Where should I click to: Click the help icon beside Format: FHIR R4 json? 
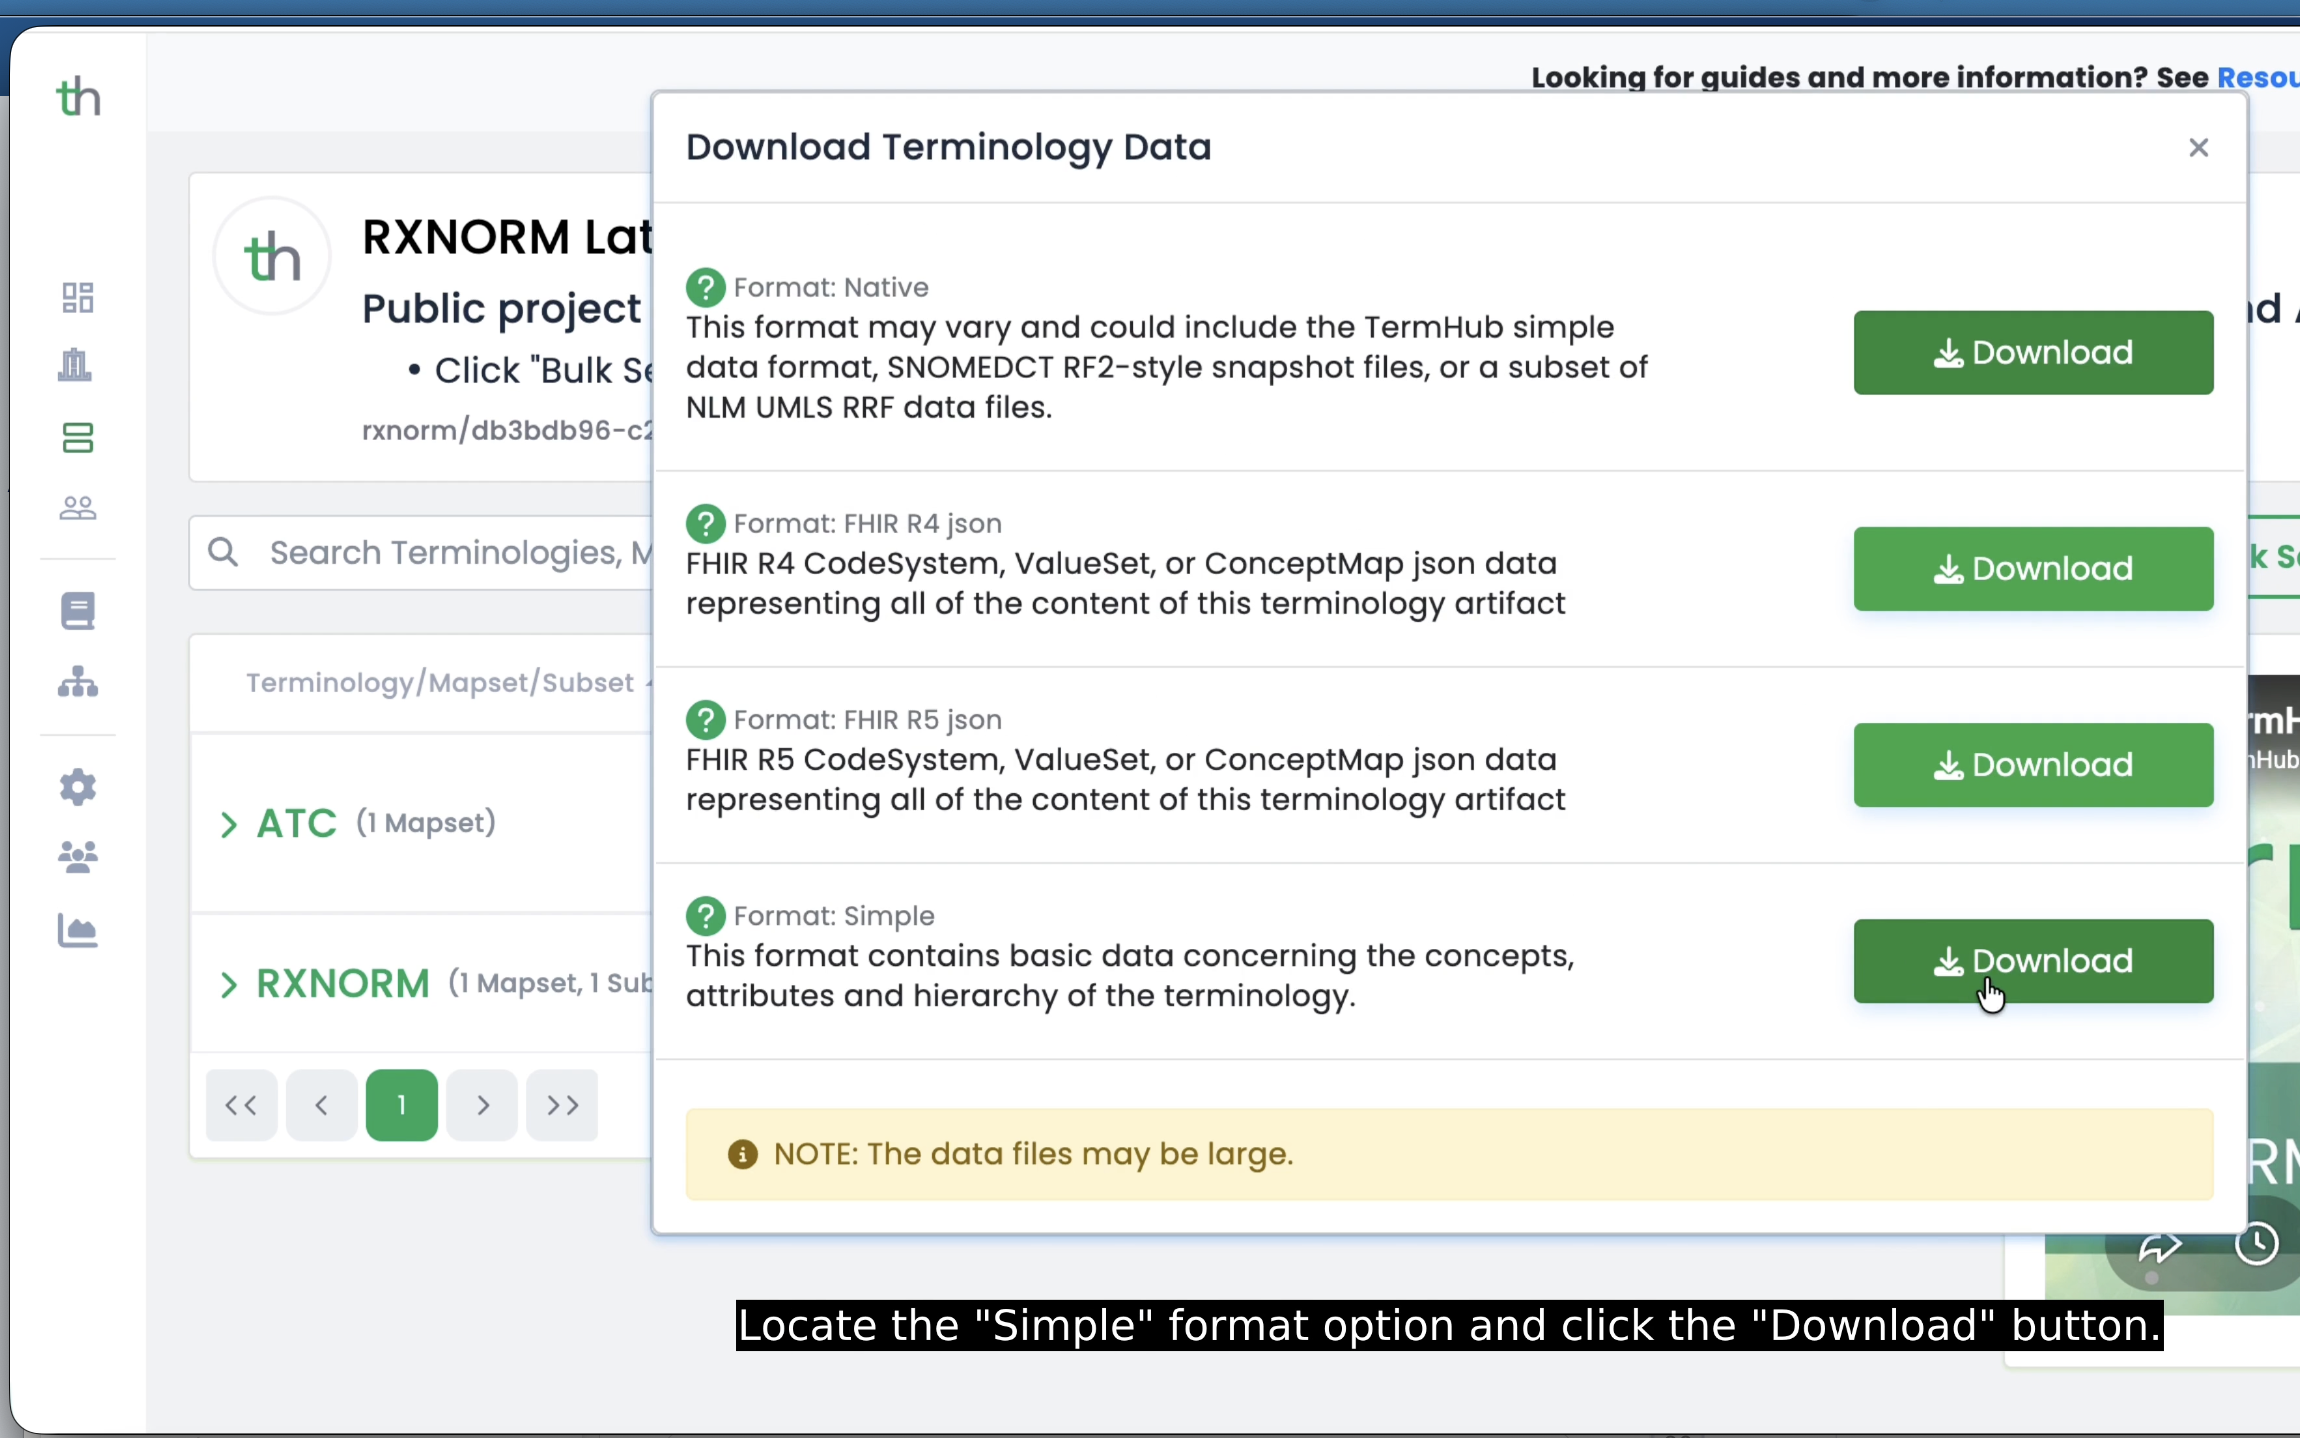point(706,524)
